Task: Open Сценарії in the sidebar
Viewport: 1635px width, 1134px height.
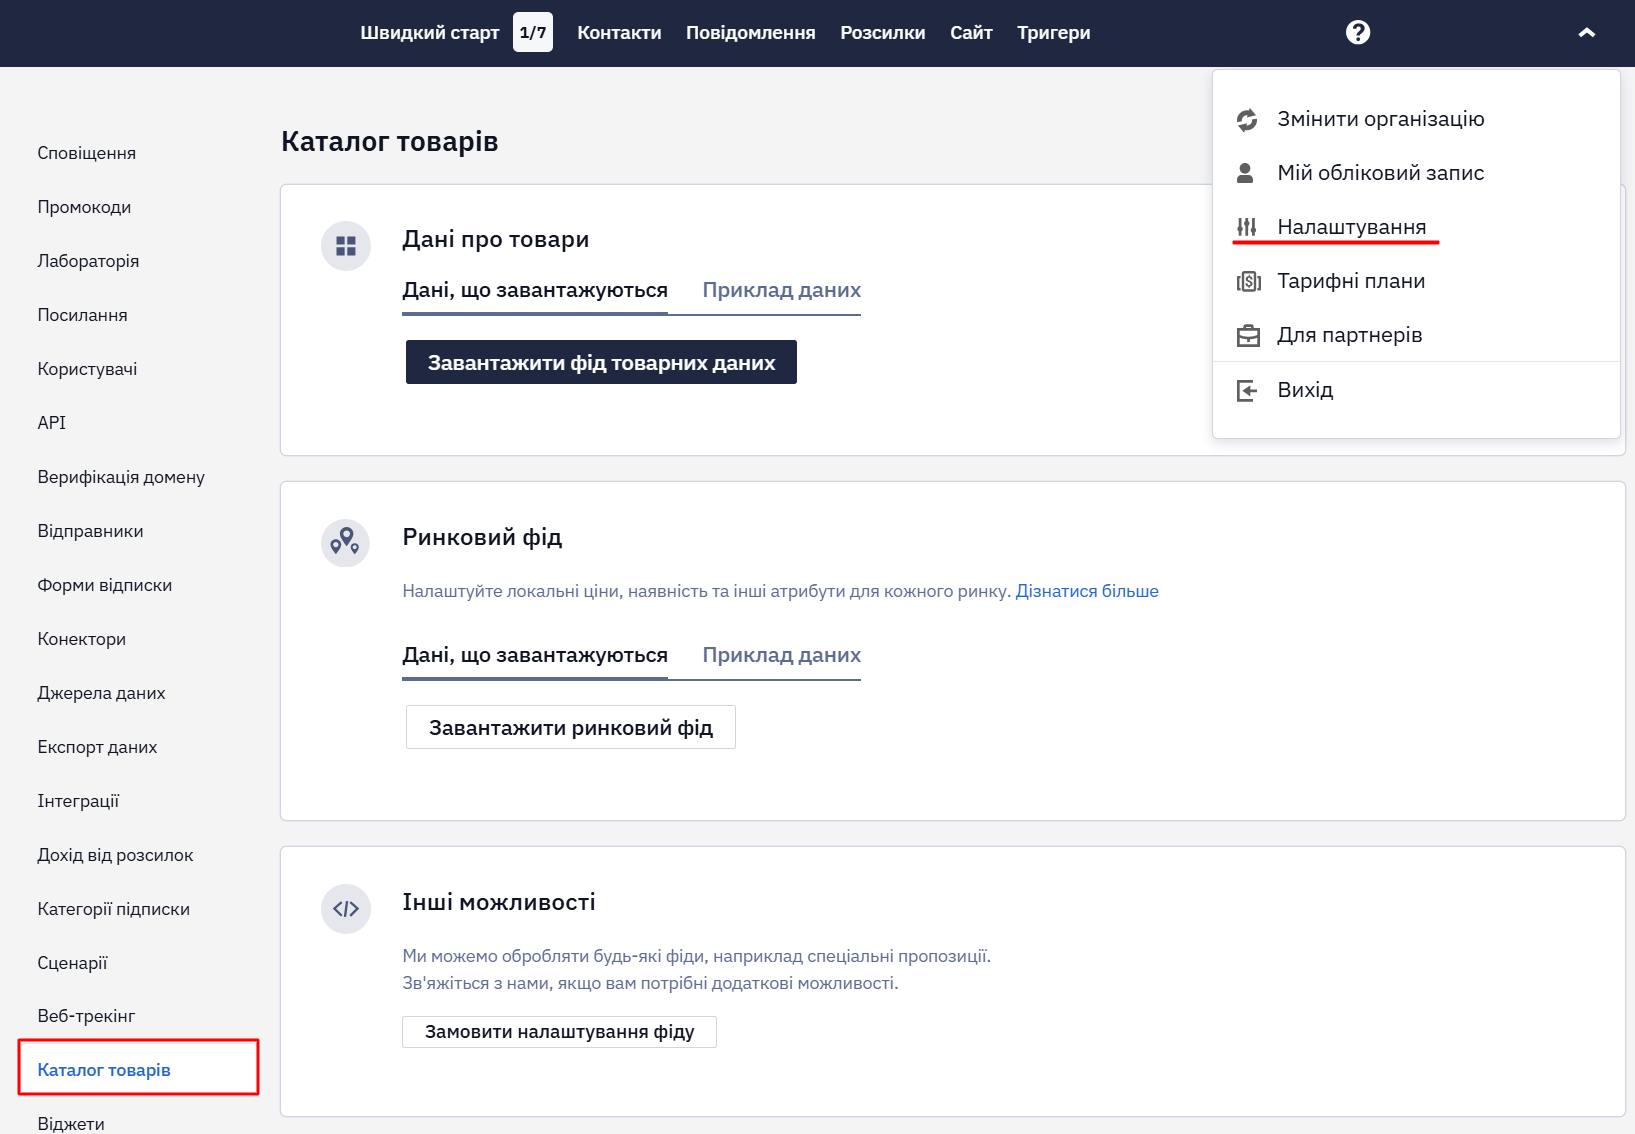Action: 72,963
